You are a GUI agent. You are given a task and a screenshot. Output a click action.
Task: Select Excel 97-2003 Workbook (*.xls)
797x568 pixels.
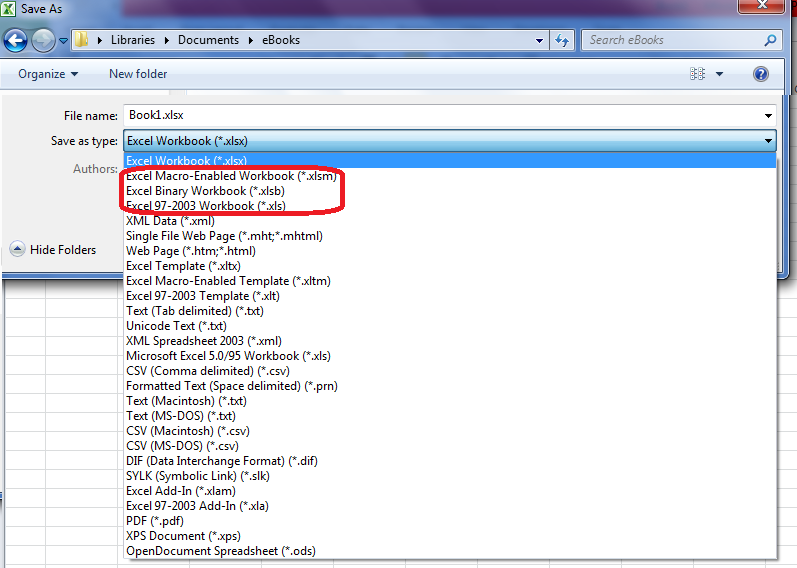pos(450,206)
